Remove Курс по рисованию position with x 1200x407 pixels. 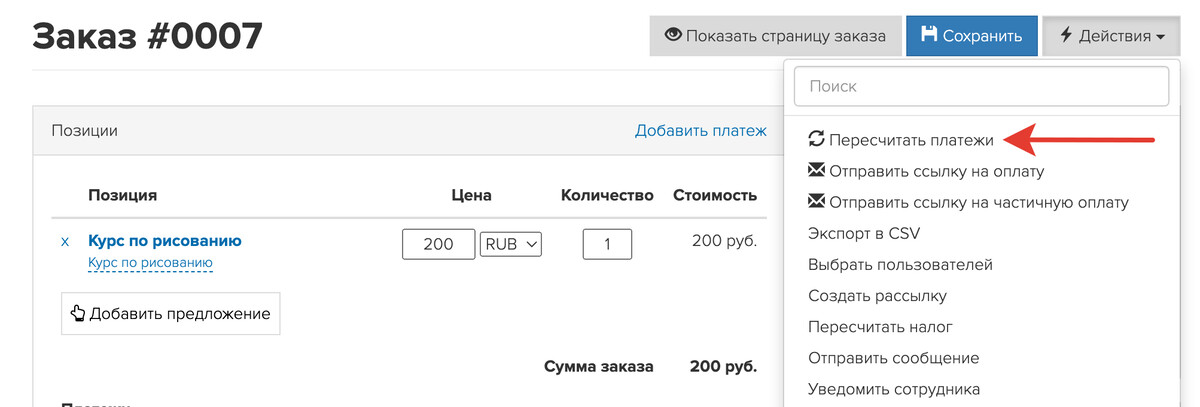[x=65, y=242]
